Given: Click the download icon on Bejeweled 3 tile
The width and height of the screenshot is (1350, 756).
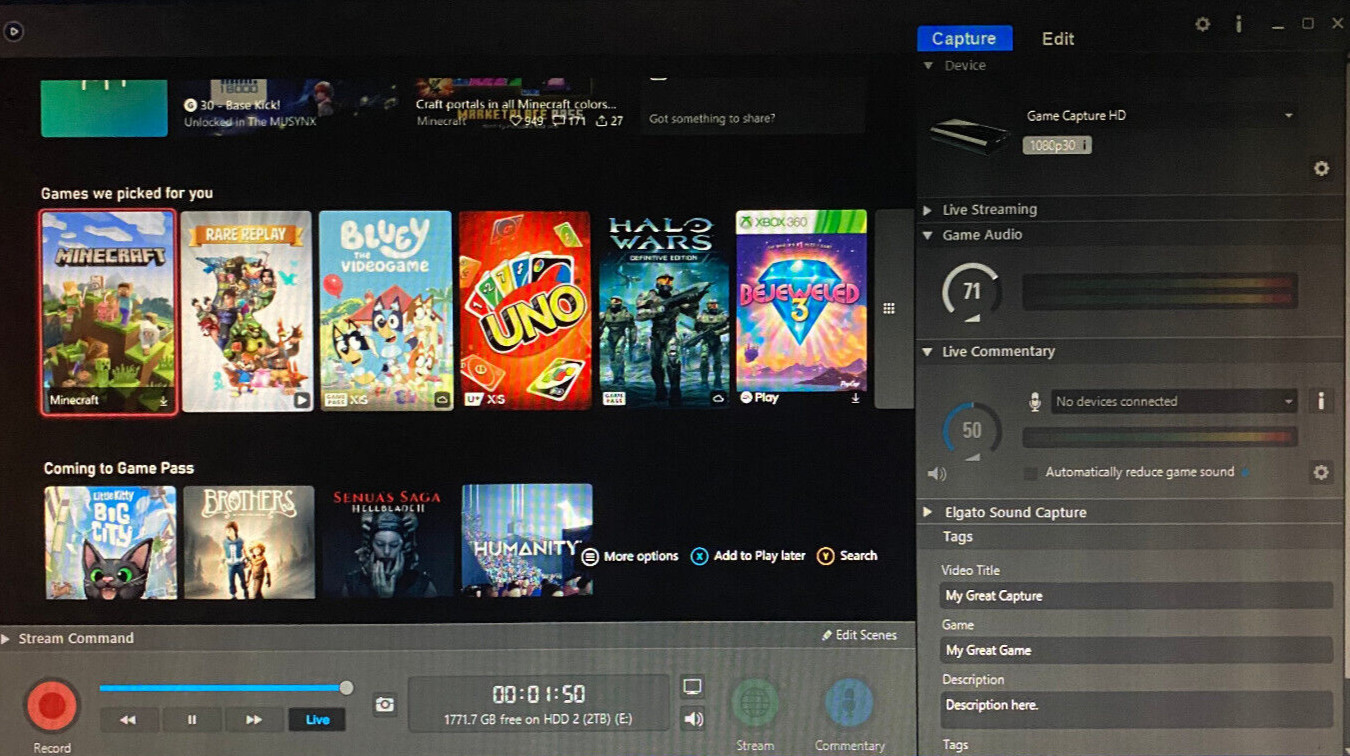Looking at the screenshot, I should (855, 398).
